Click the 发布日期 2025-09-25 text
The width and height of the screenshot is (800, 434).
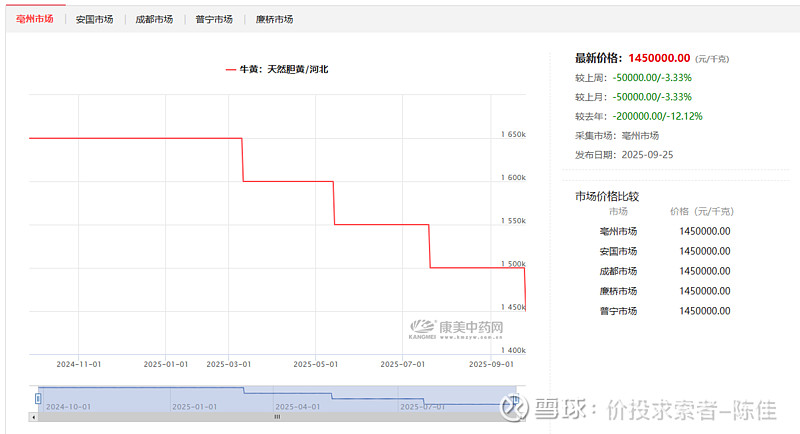pos(624,155)
